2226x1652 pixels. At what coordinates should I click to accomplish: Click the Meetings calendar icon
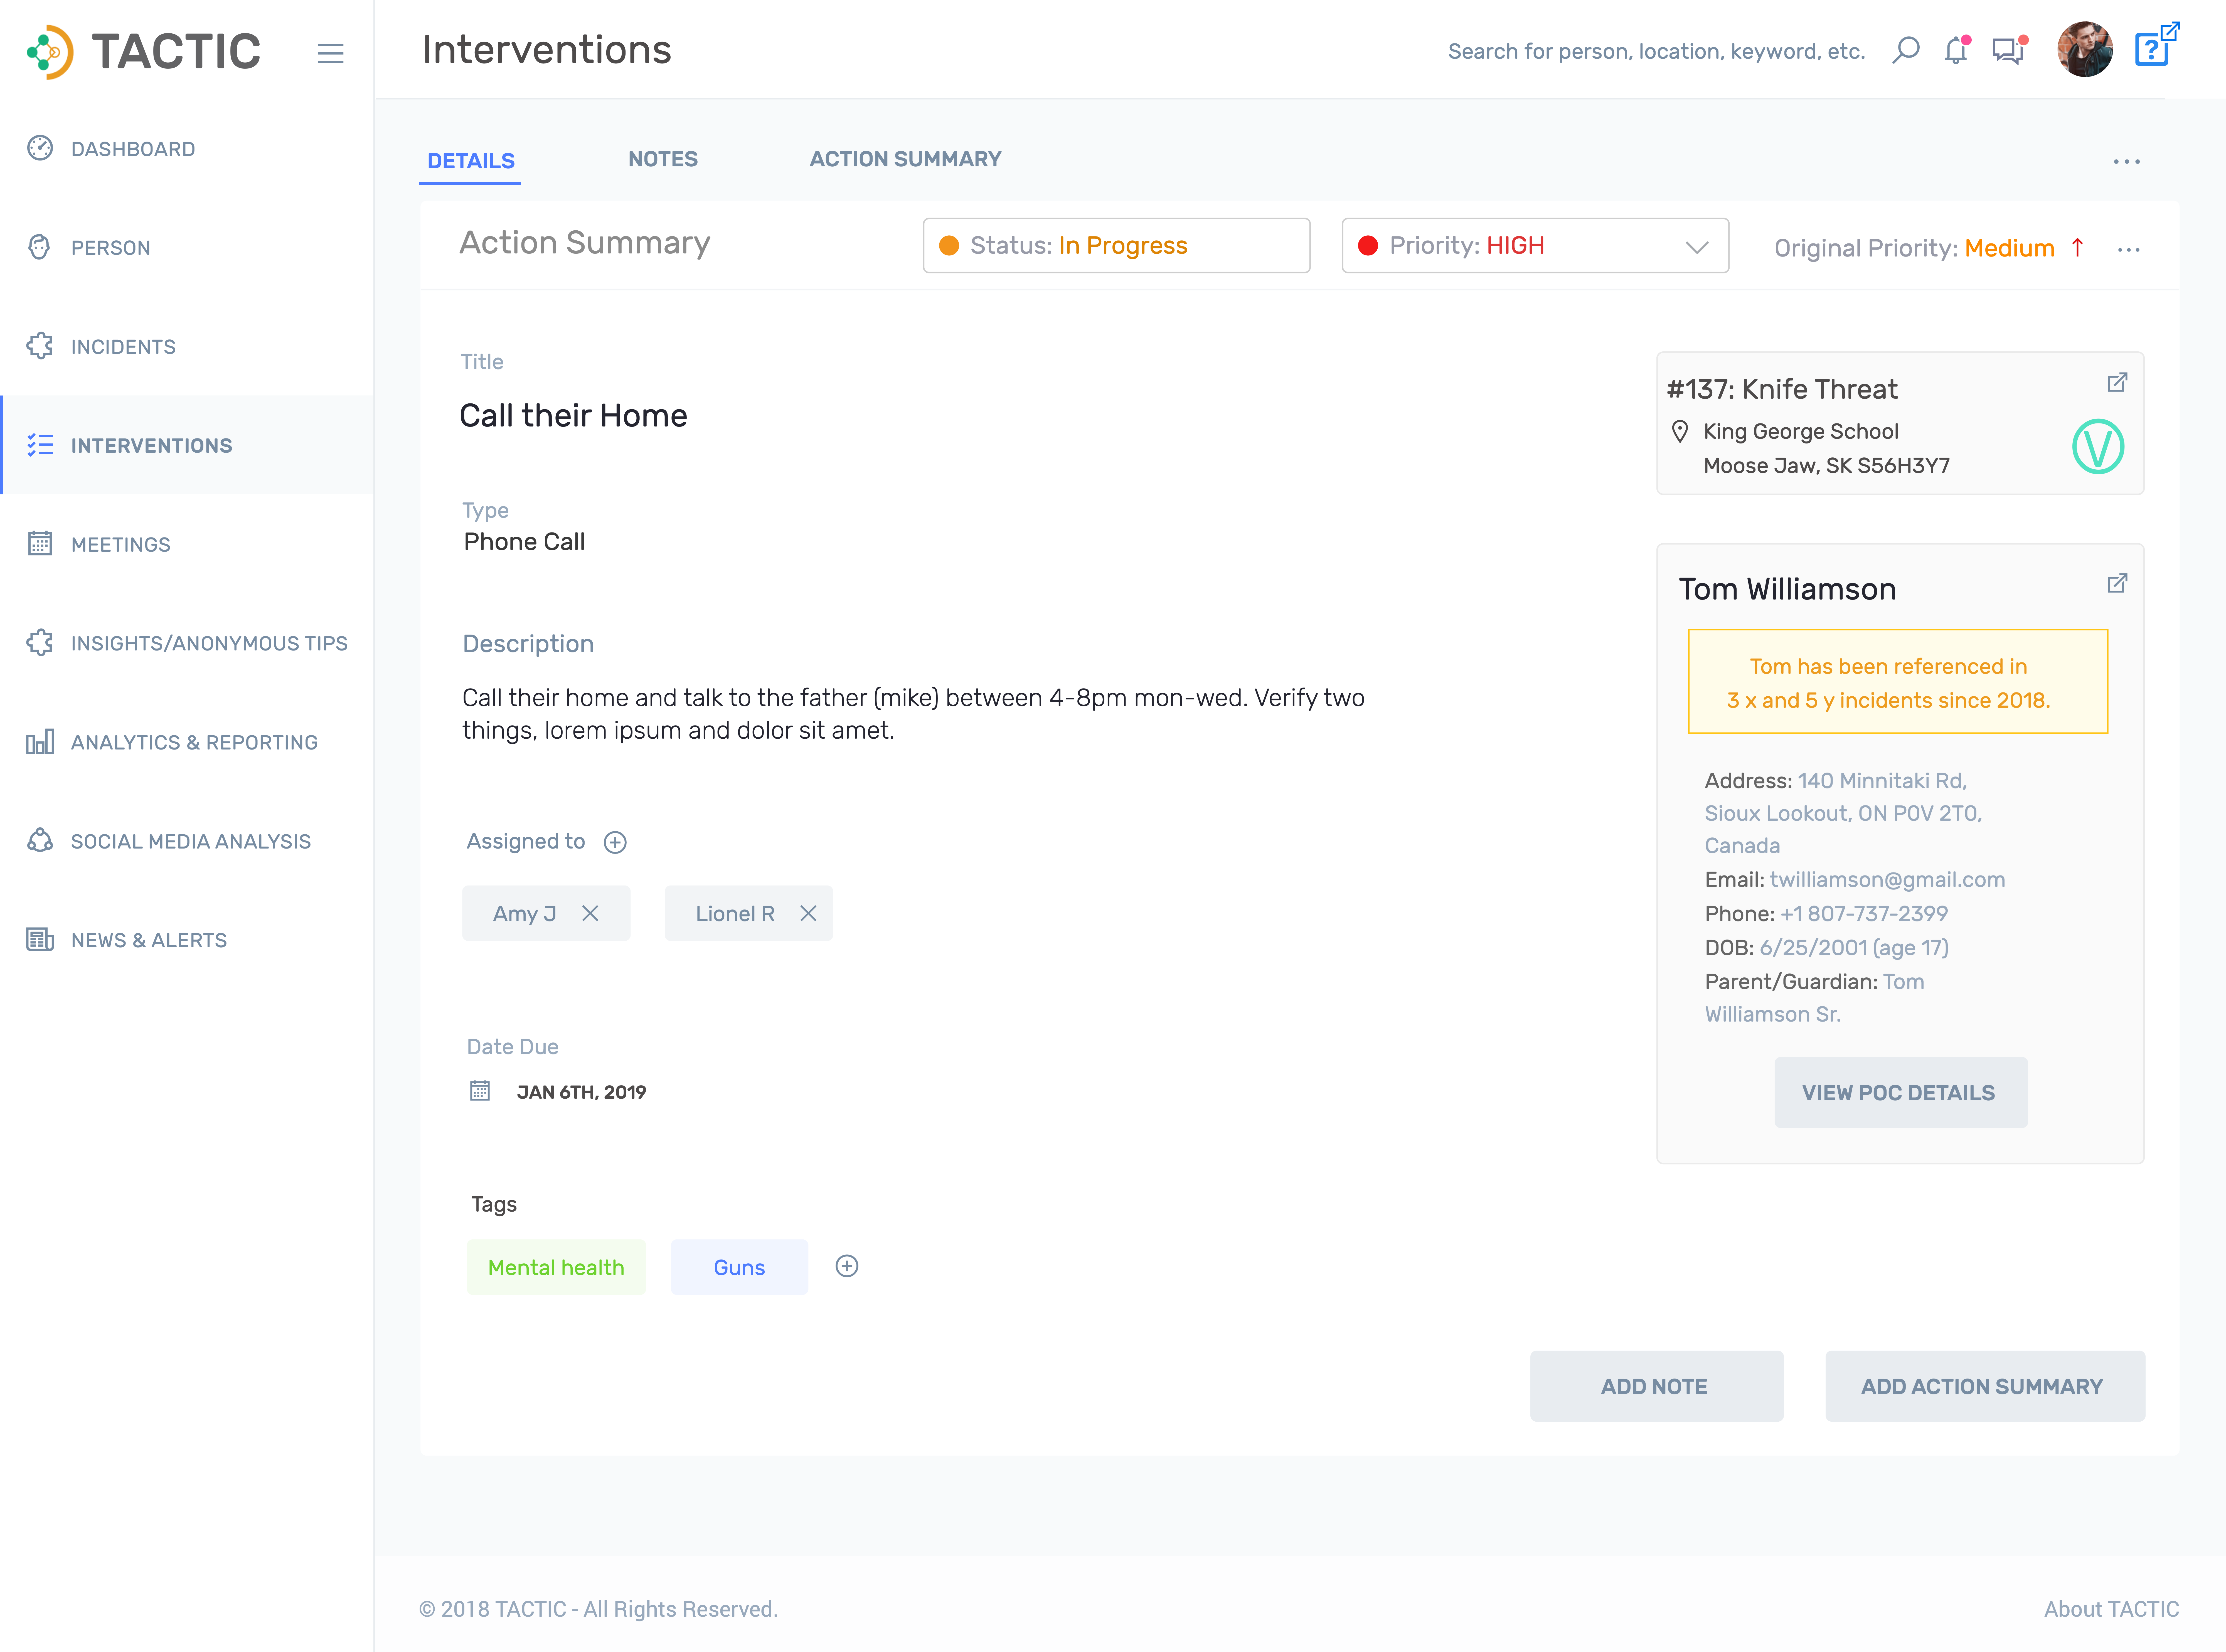click(x=40, y=543)
